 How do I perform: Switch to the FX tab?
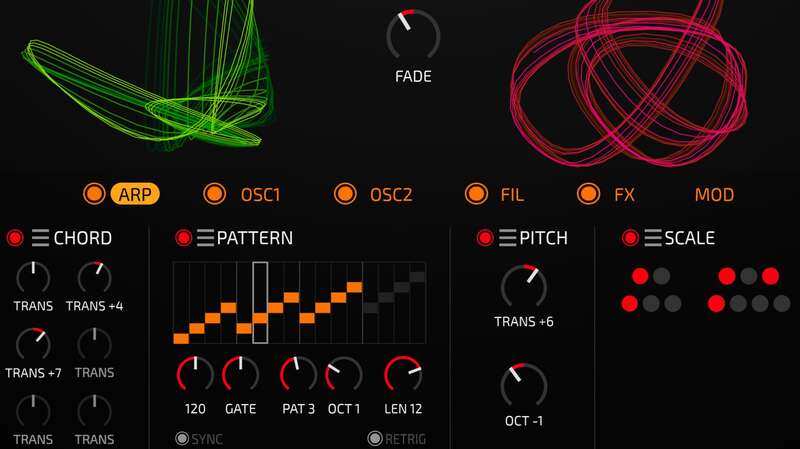point(624,195)
